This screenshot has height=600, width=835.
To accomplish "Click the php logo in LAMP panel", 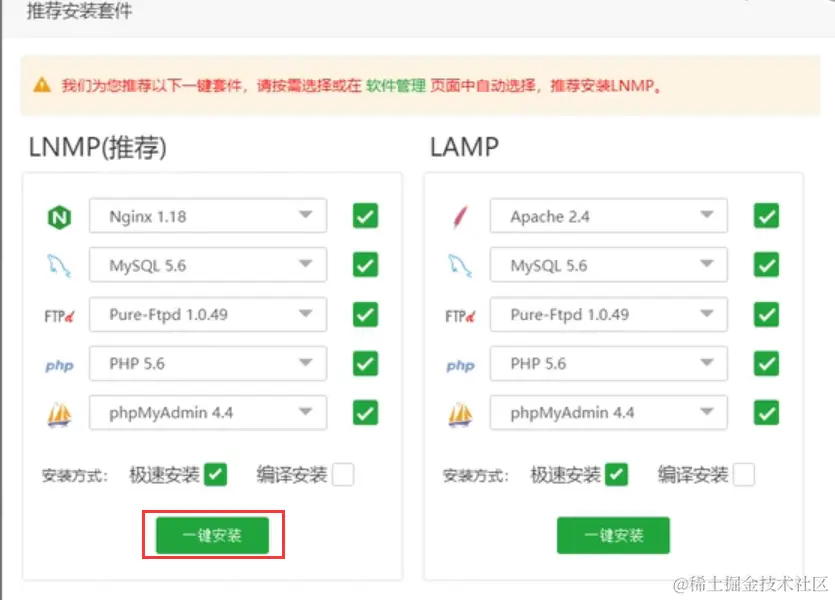I will pyautogui.click(x=460, y=366).
